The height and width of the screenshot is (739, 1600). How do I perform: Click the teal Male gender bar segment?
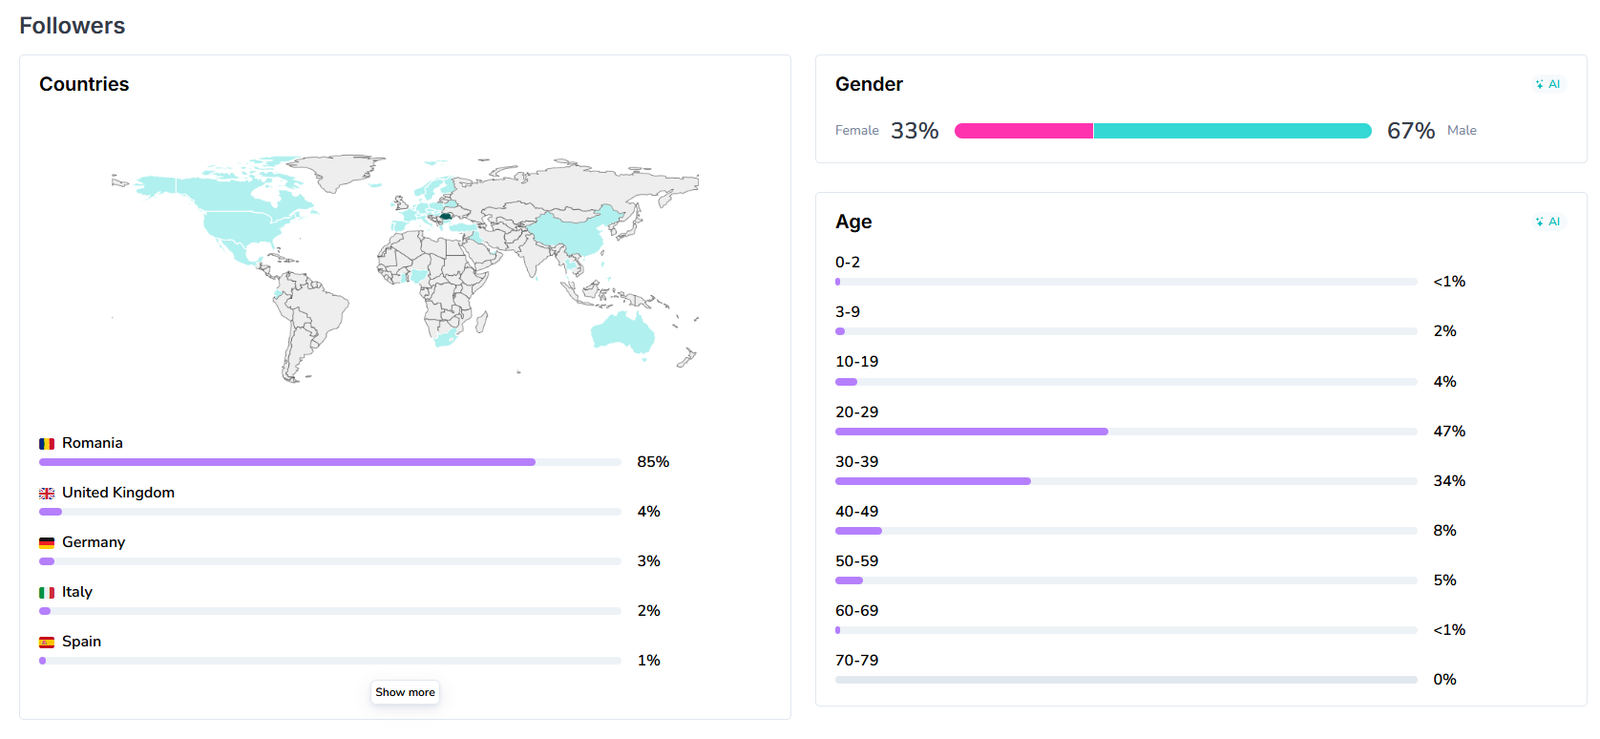pyautogui.click(x=1232, y=131)
